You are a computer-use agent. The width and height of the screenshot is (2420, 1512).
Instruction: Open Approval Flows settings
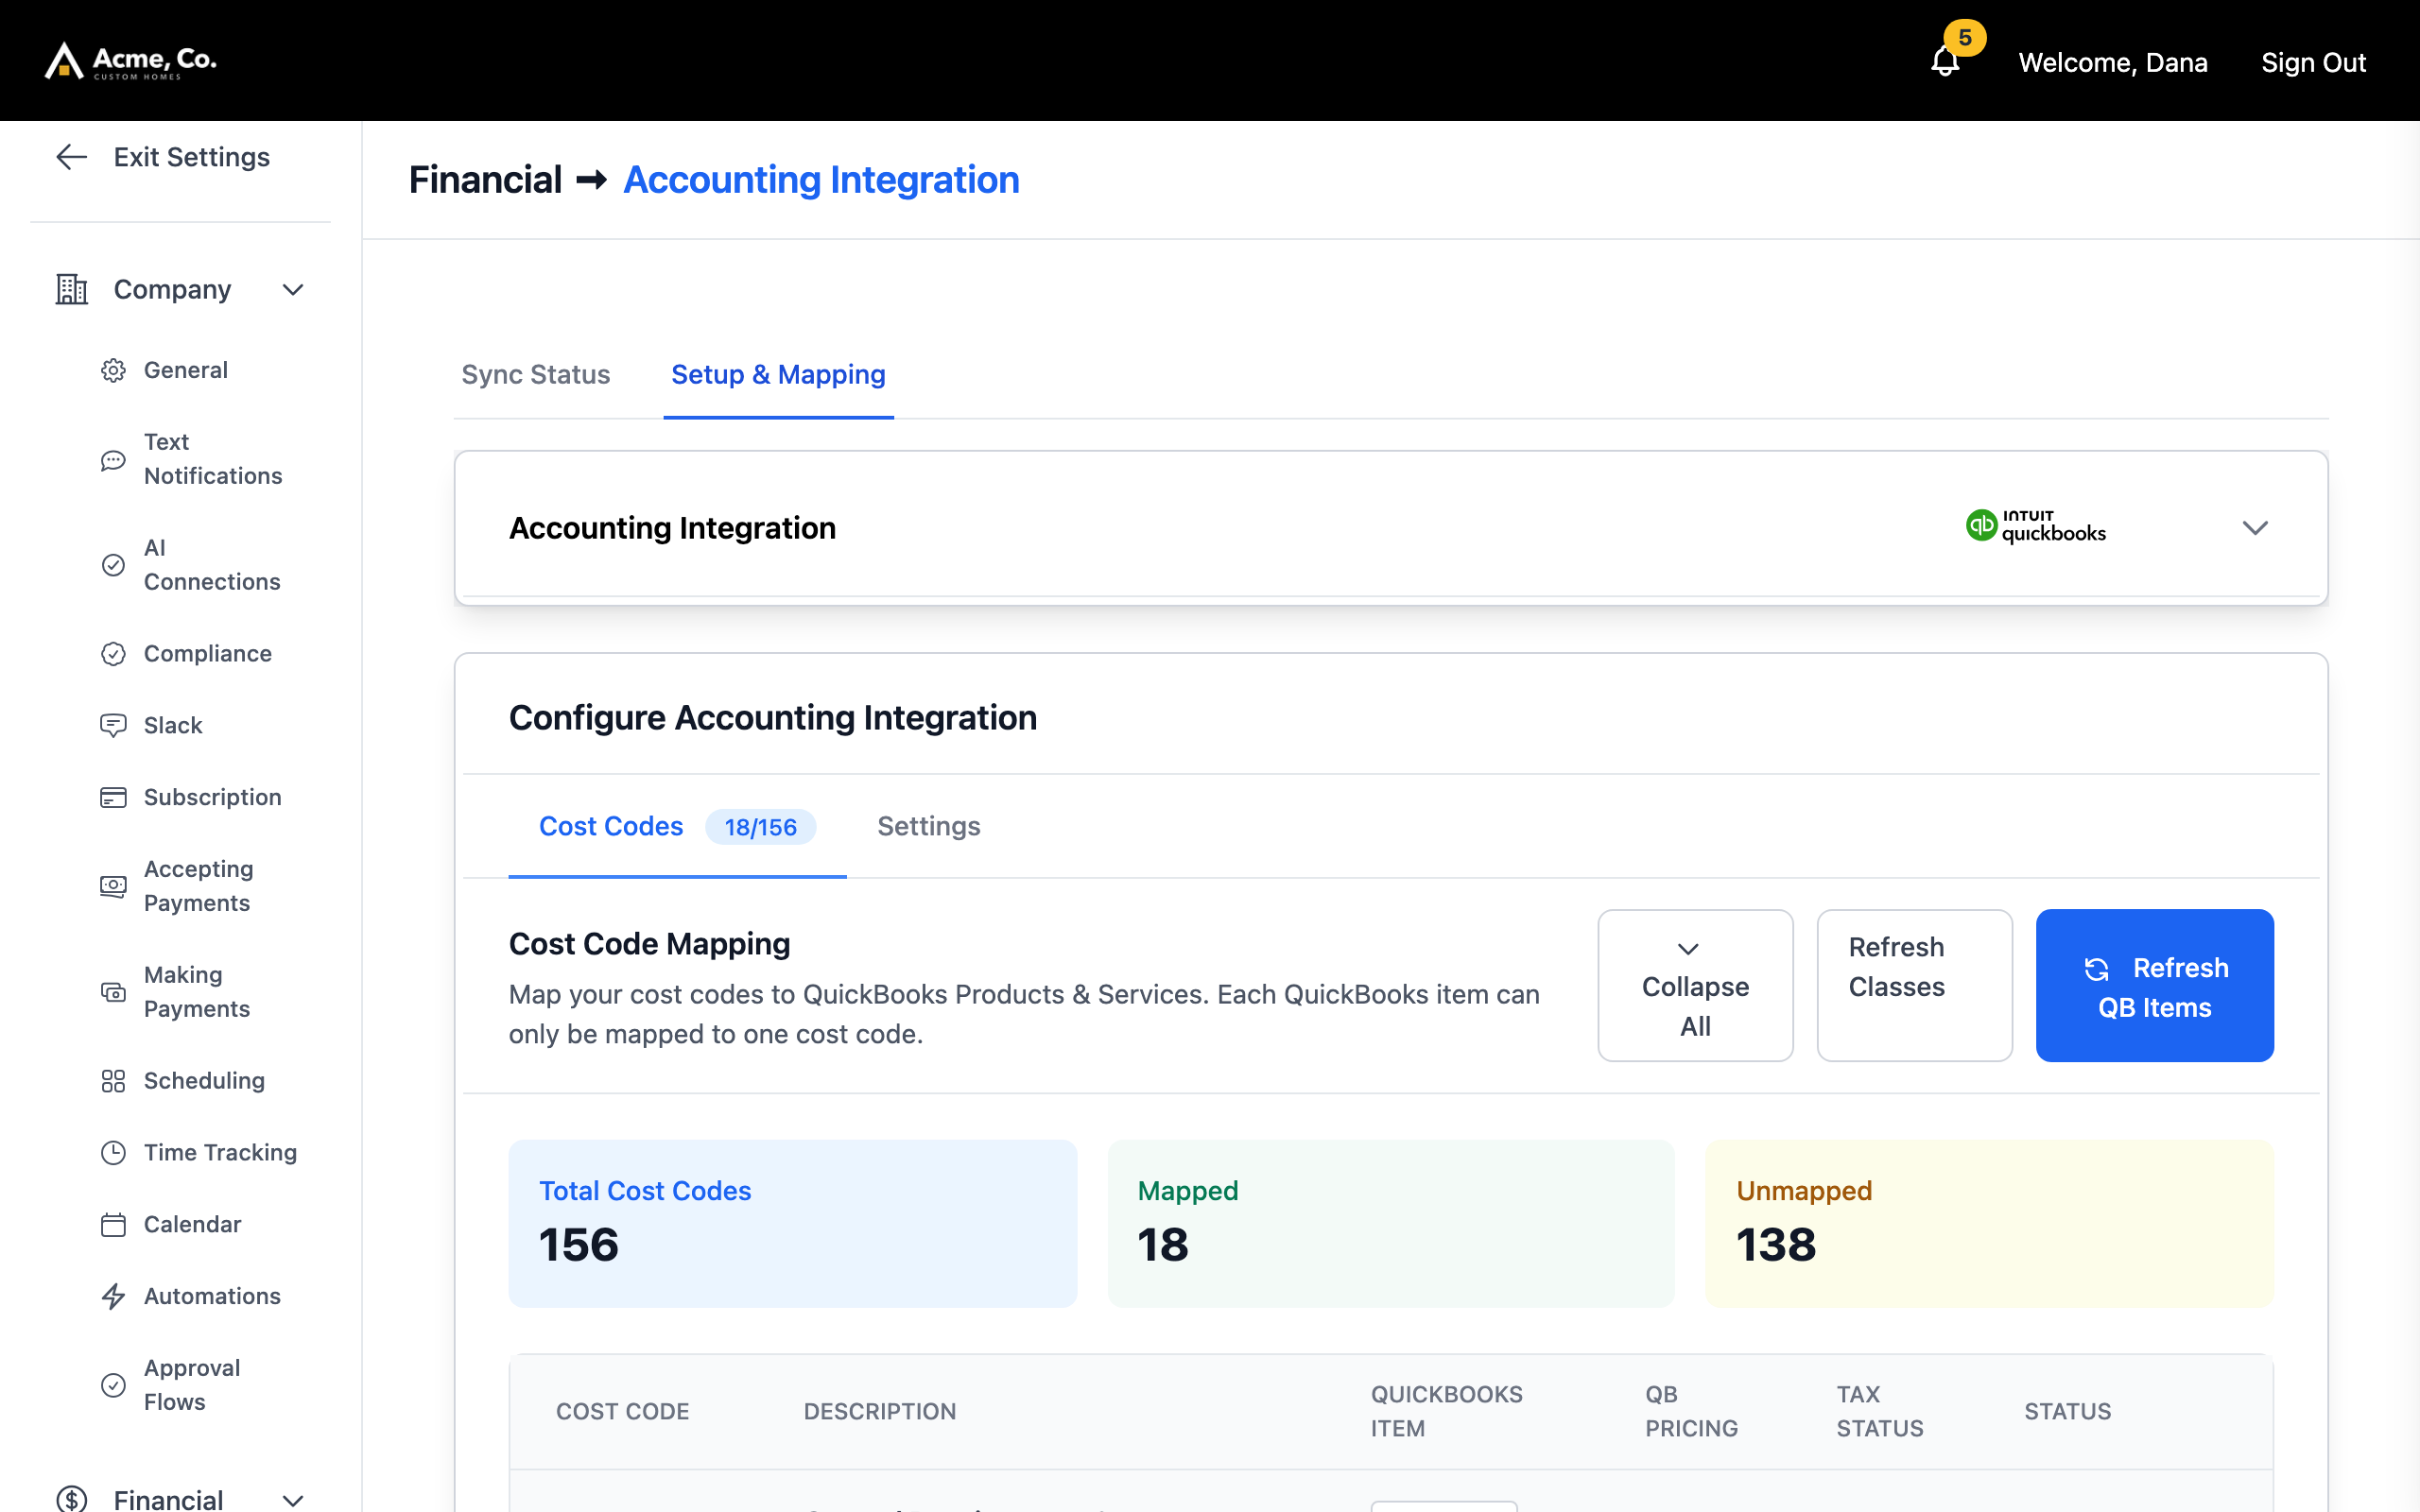click(x=192, y=1385)
